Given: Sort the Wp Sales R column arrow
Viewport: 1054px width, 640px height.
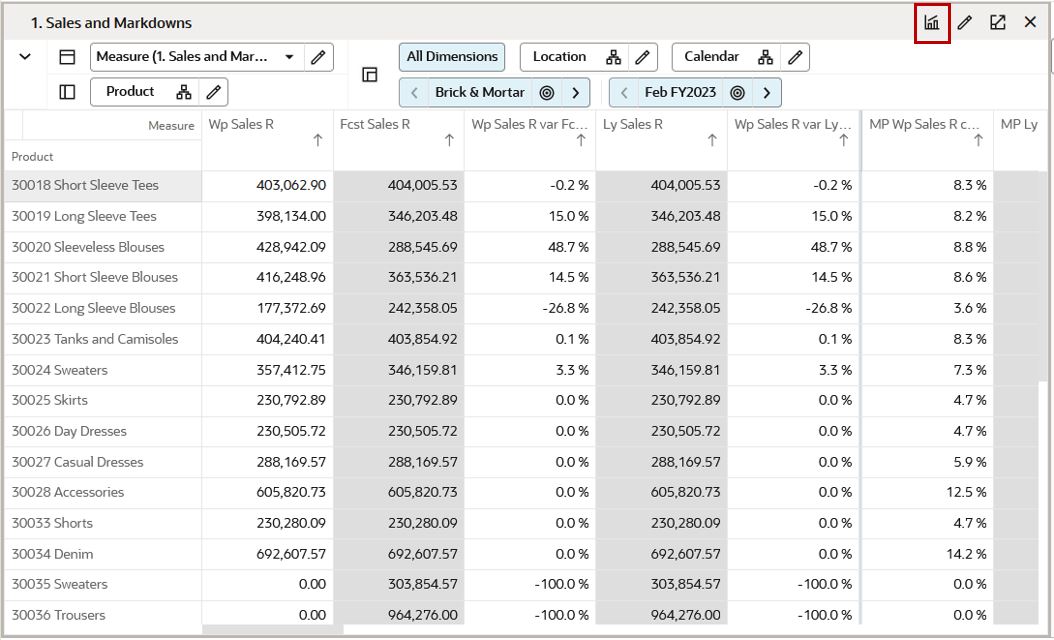Looking at the screenshot, I should point(318,140).
